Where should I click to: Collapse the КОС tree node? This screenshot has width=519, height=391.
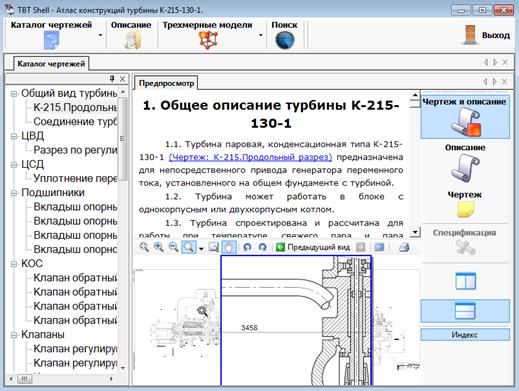(x=14, y=264)
